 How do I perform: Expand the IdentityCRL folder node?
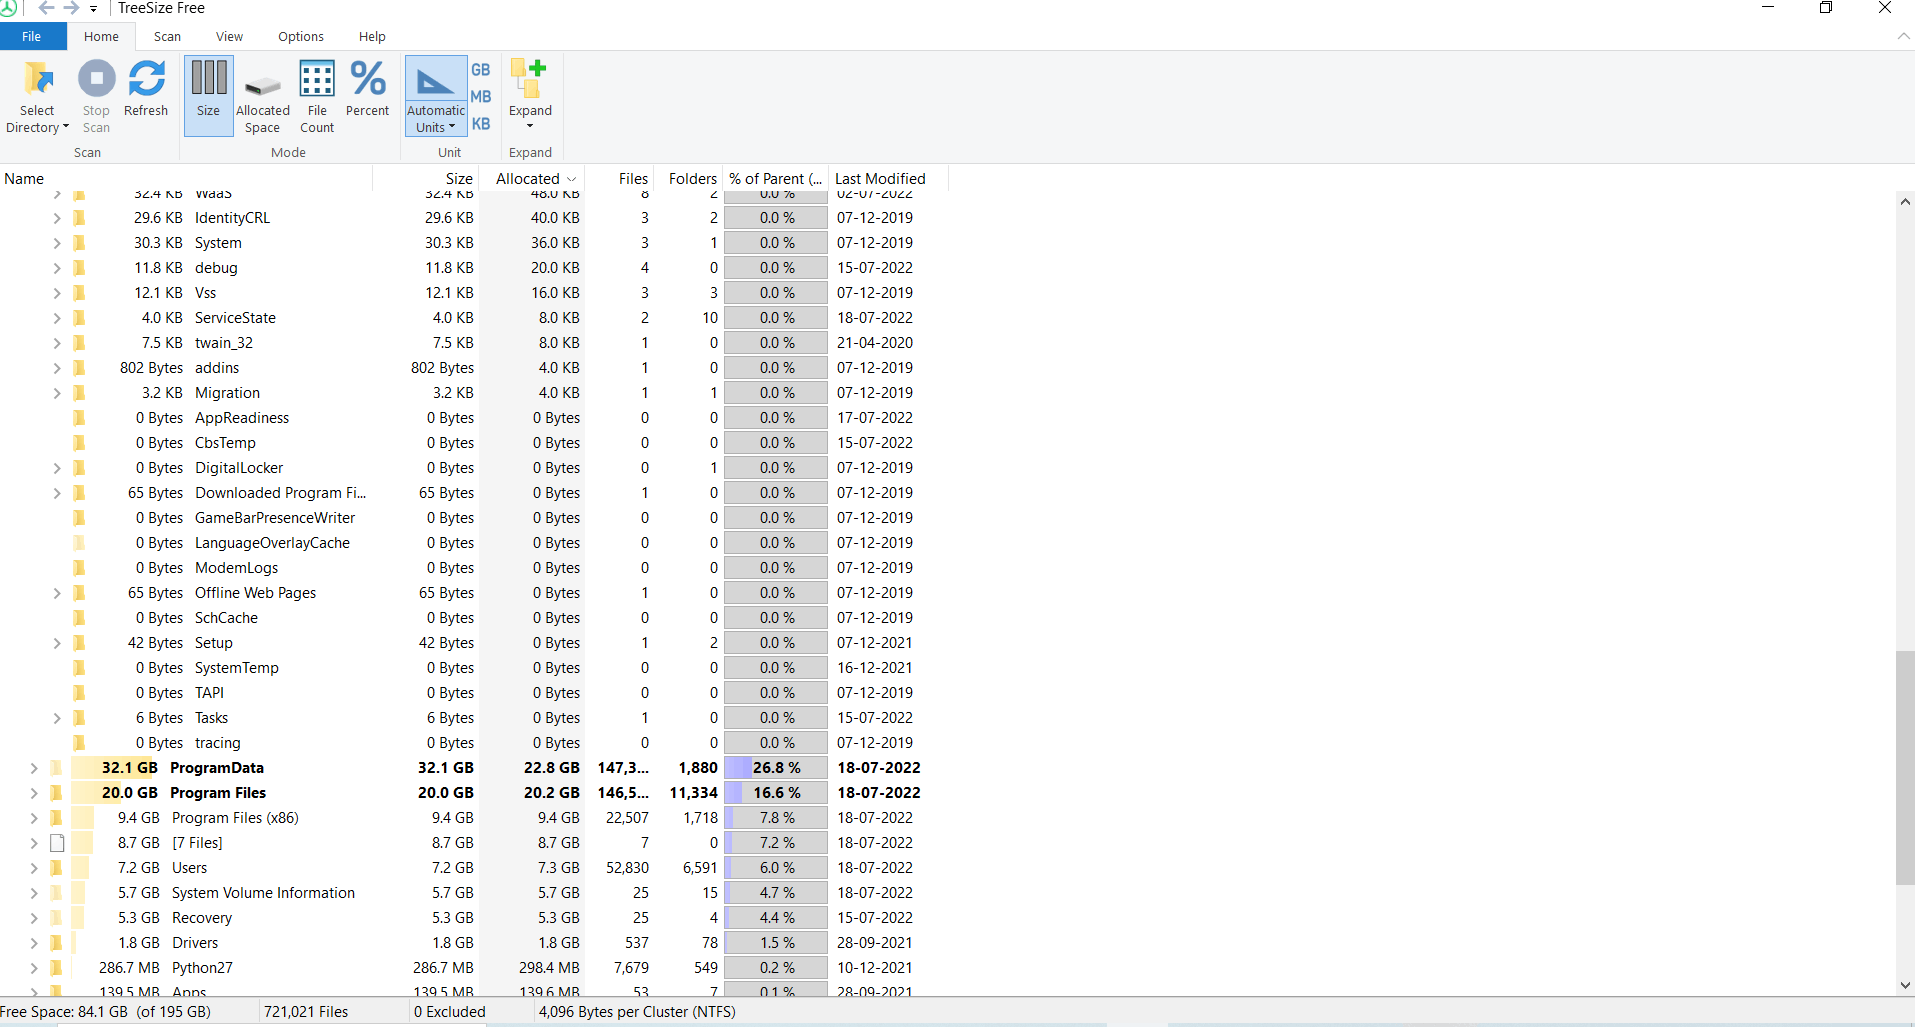tap(57, 218)
